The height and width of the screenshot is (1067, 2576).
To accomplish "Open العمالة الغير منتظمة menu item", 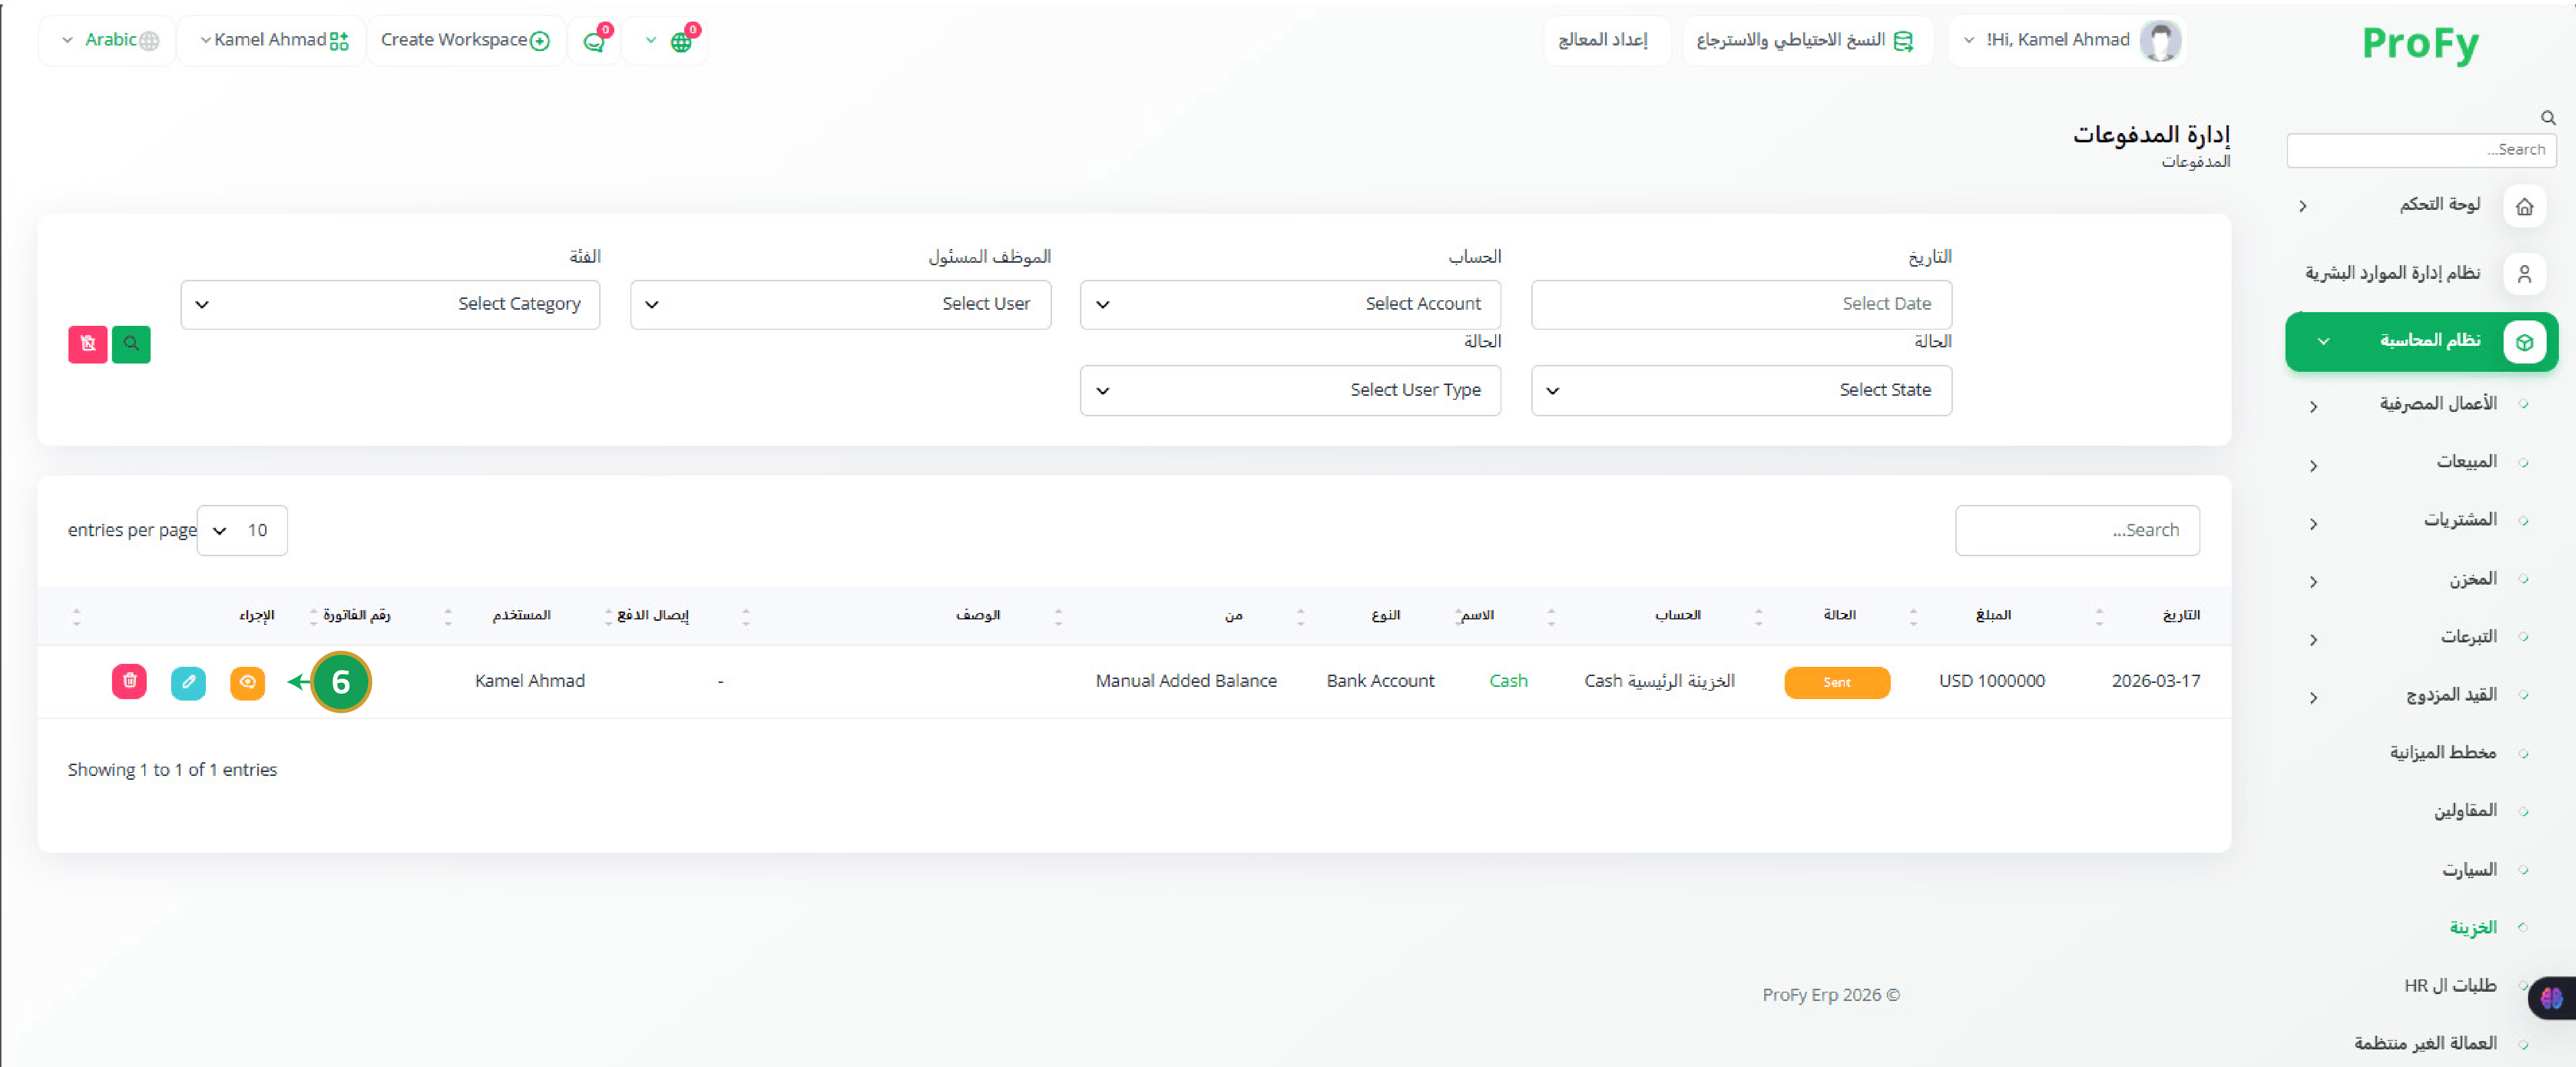I will pyautogui.click(x=2425, y=1044).
